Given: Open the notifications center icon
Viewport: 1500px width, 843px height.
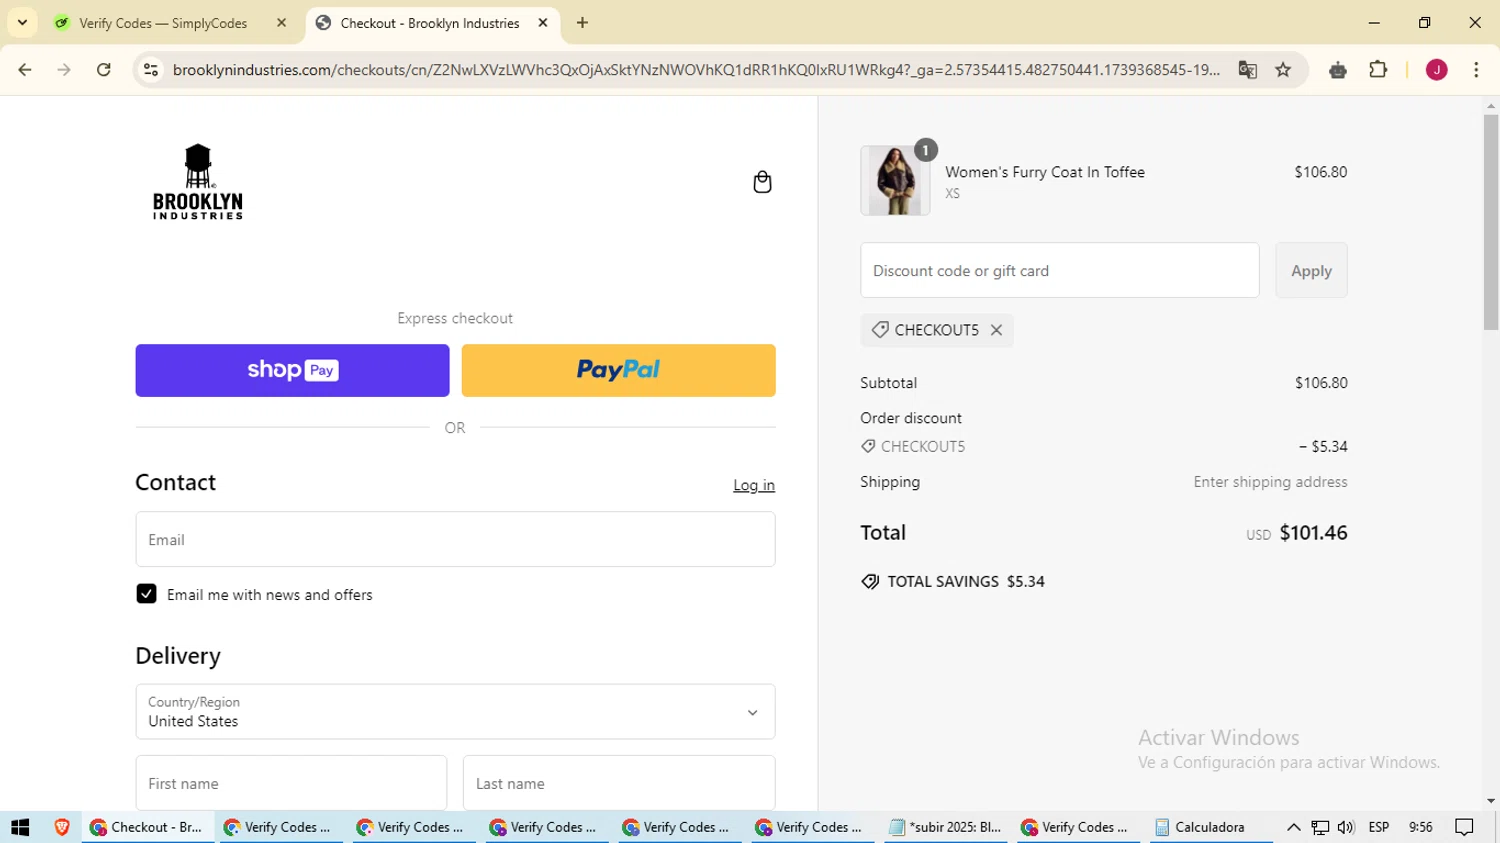Looking at the screenshot, I should (x=1465, y=827).
